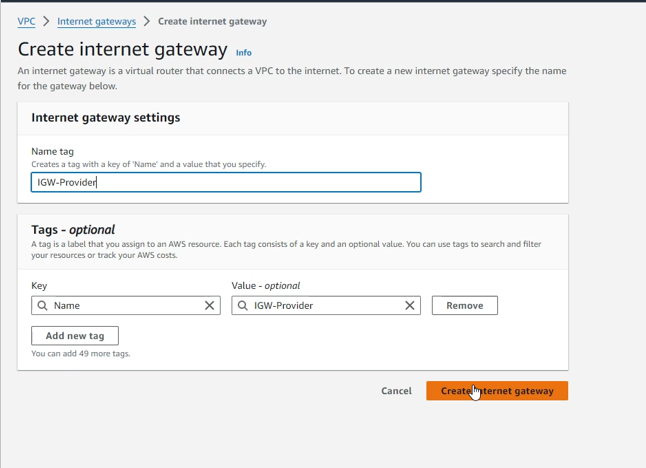The image size is (646, 468).
Task: Click the search icon in the Value field
Action: click(x=243, y=306)
